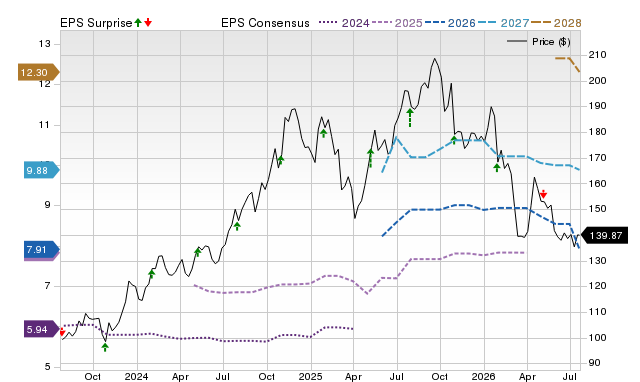Click the brown 2028 consensus dashed line

point(568,64)
